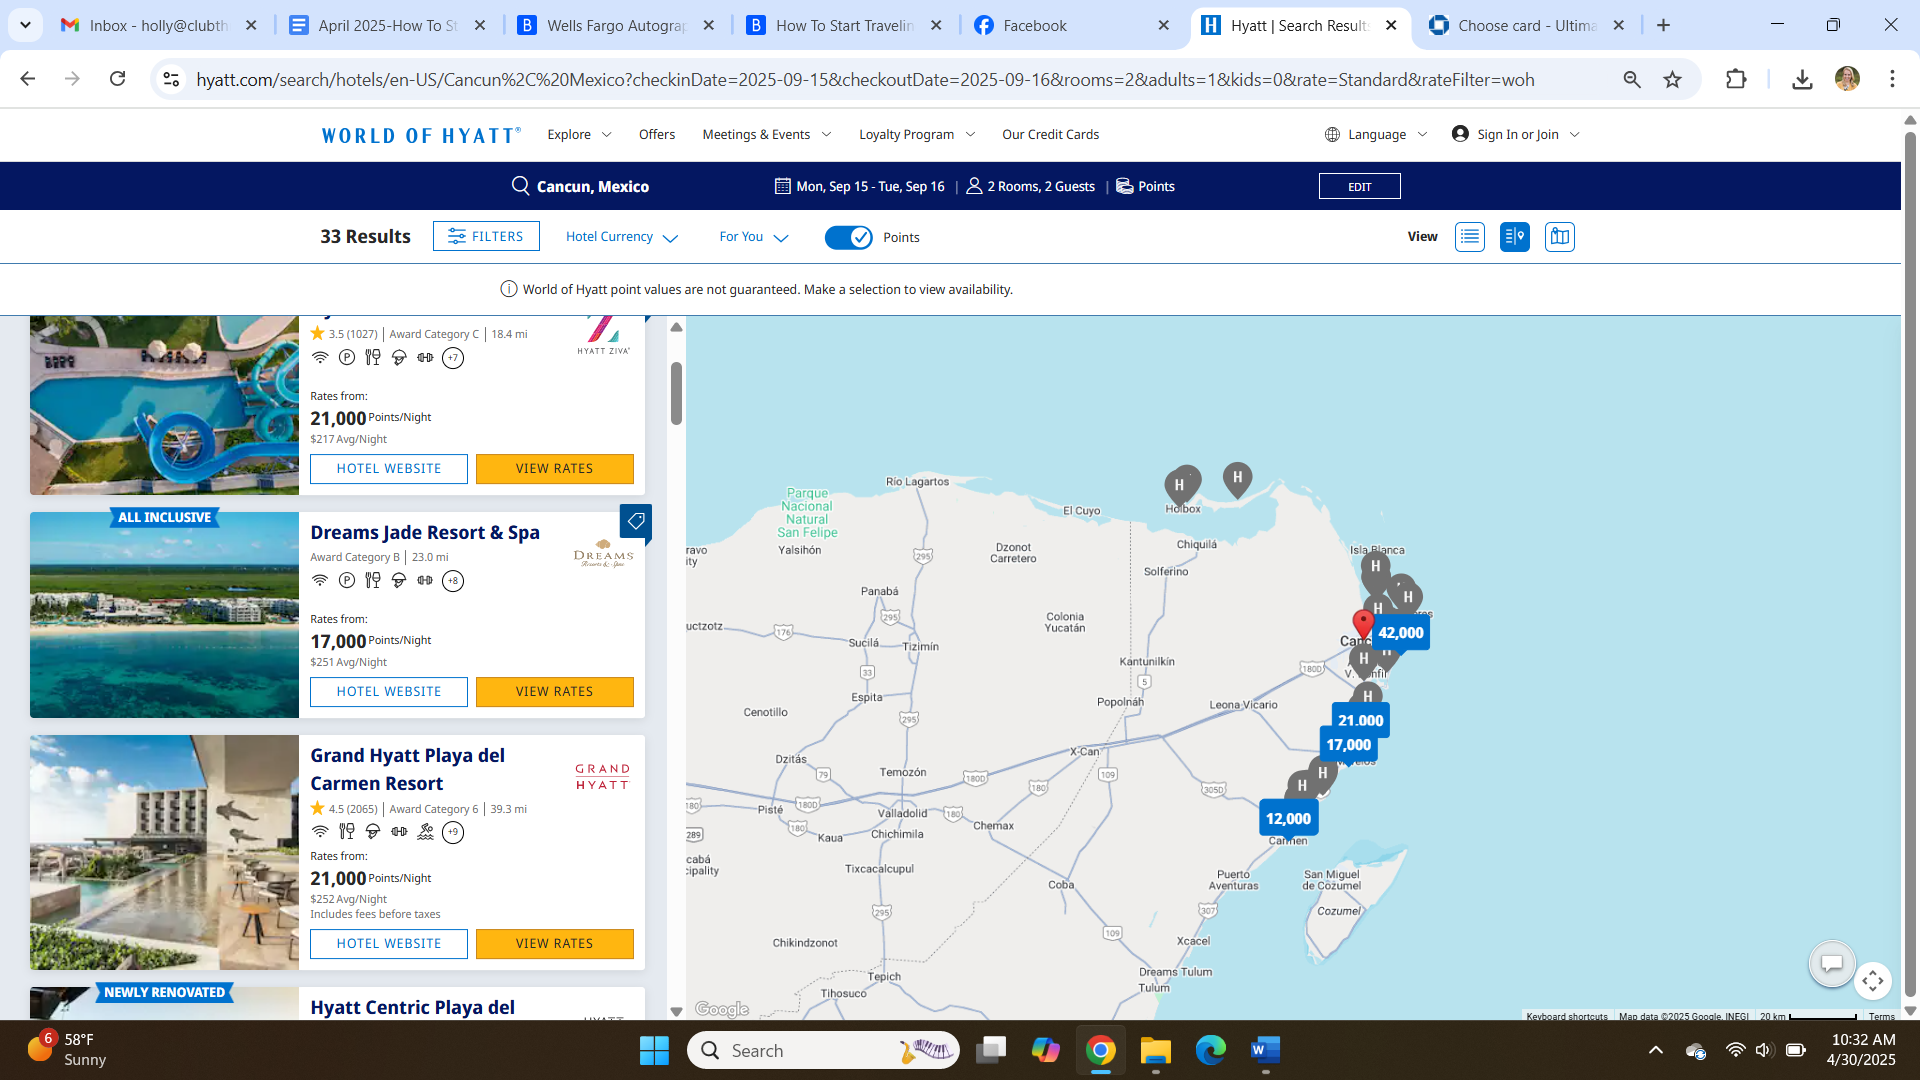Image resolution: width=1920 pixels, height=1080 pixels.
Task: Open the For You sort dropdown
Action: [753, 237]
